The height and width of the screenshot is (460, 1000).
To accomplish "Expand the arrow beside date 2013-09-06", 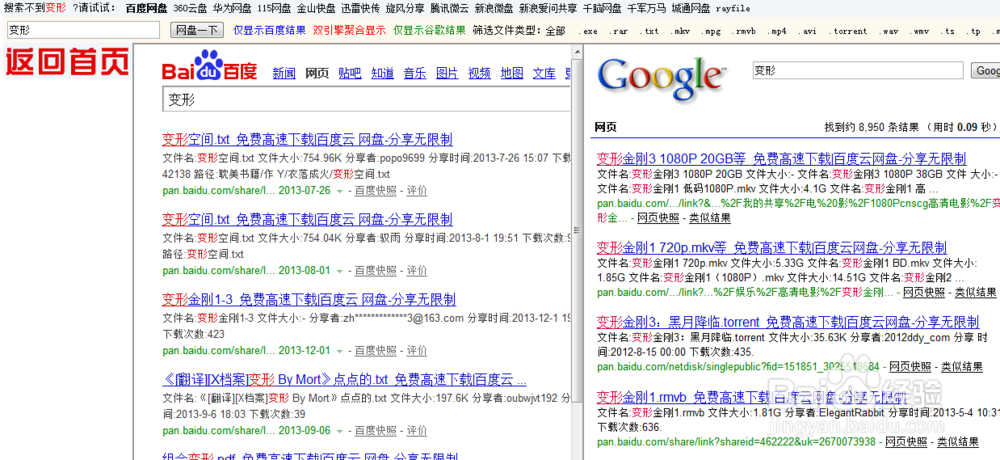I will [x=340, y=430].
